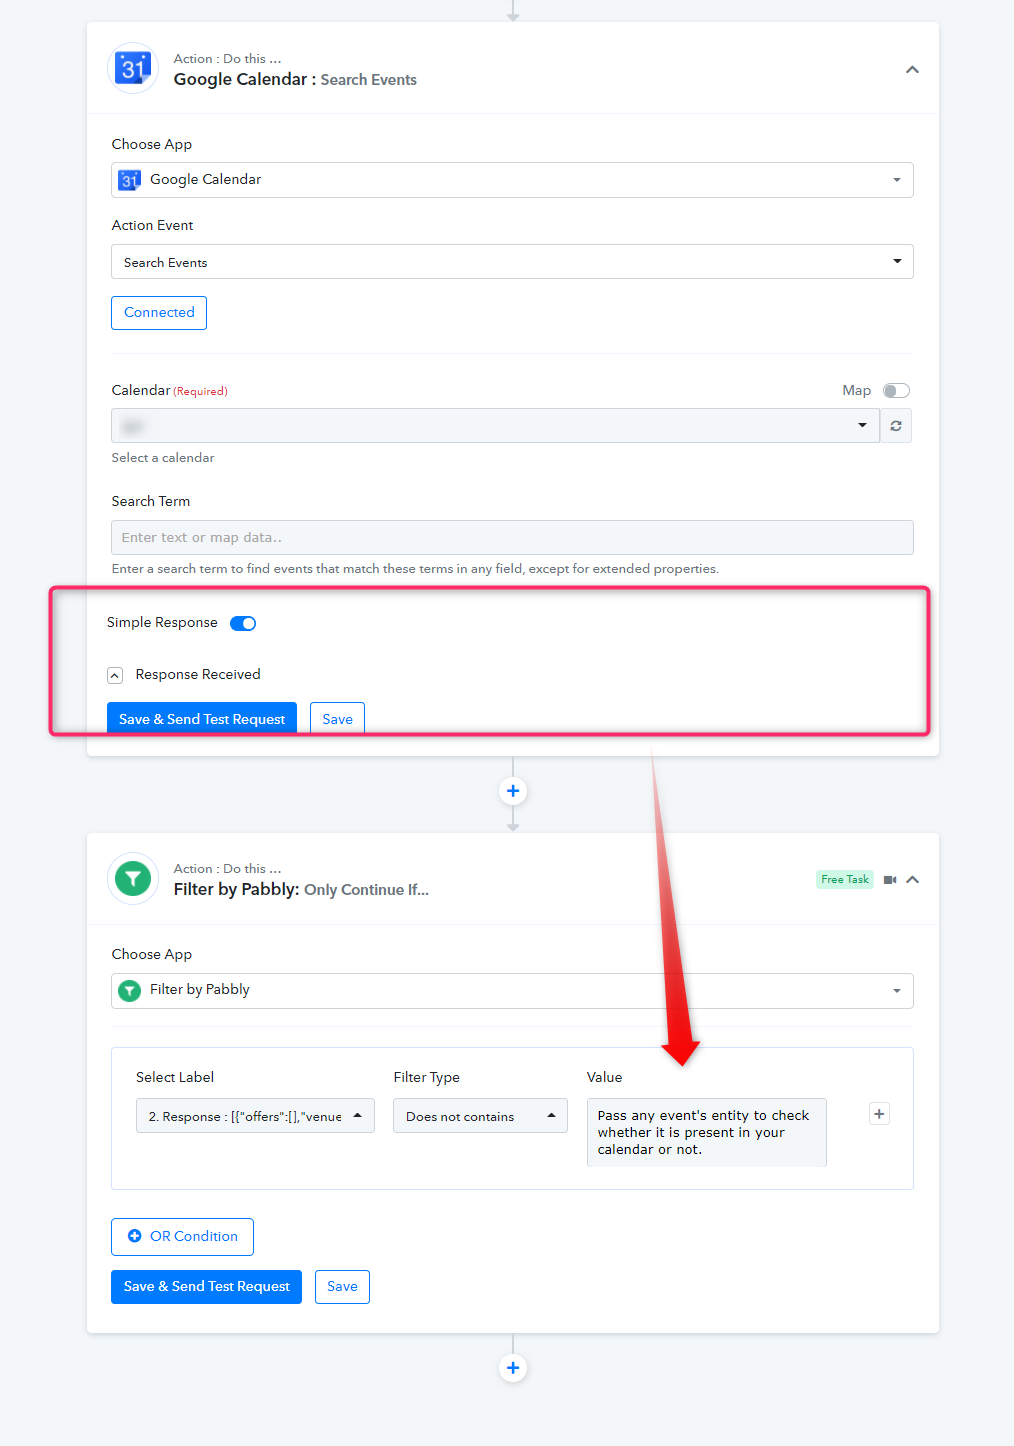Add another filter condition with plus icon

879,1114
